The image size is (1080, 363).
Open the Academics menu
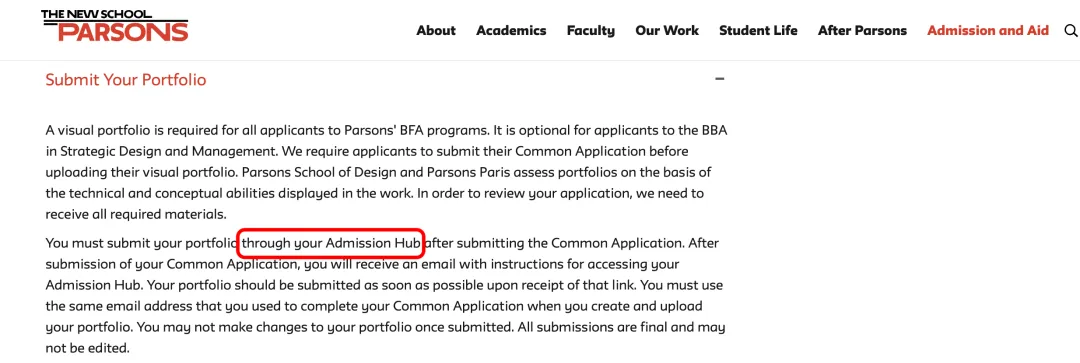point(511,30)
